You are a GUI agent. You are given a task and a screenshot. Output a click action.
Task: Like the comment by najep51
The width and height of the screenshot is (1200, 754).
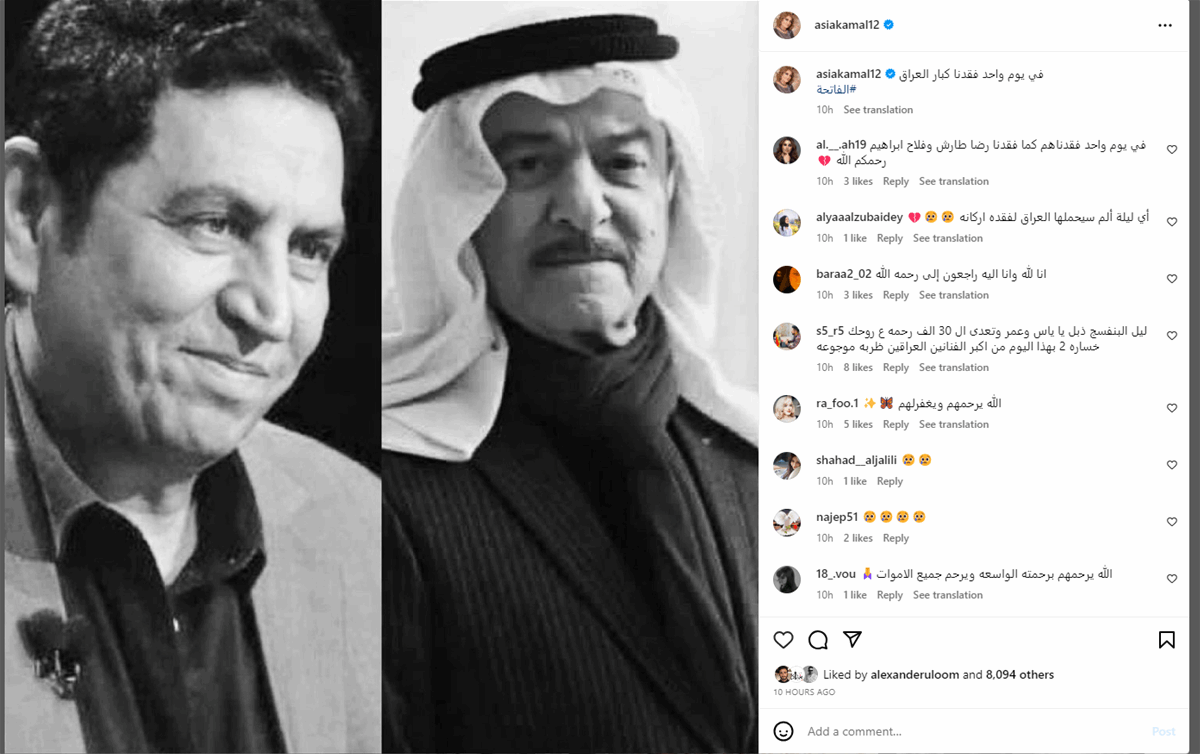[1172, 522]
